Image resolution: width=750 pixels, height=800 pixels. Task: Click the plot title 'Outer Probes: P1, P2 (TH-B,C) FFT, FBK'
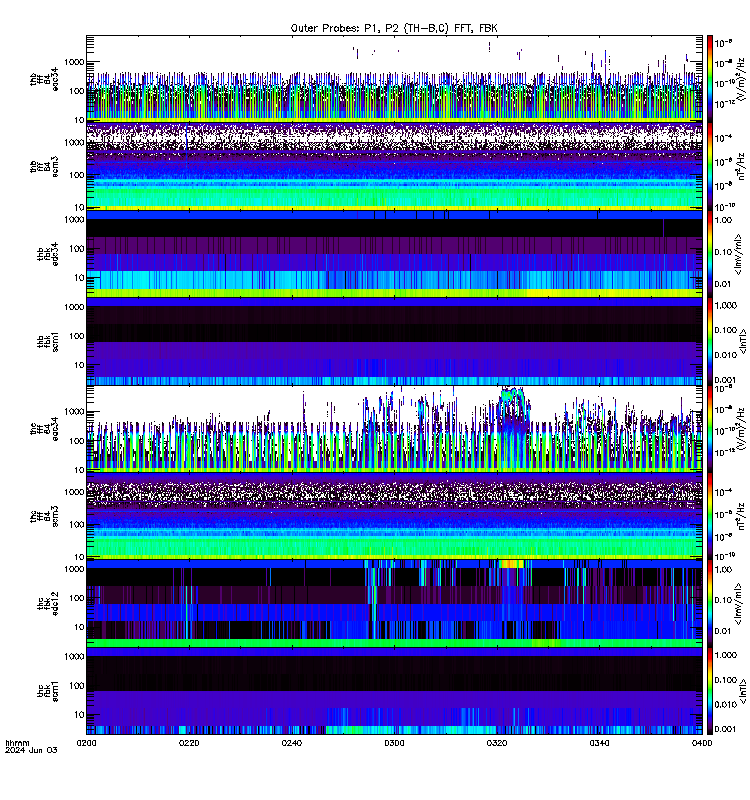(394, 28)
